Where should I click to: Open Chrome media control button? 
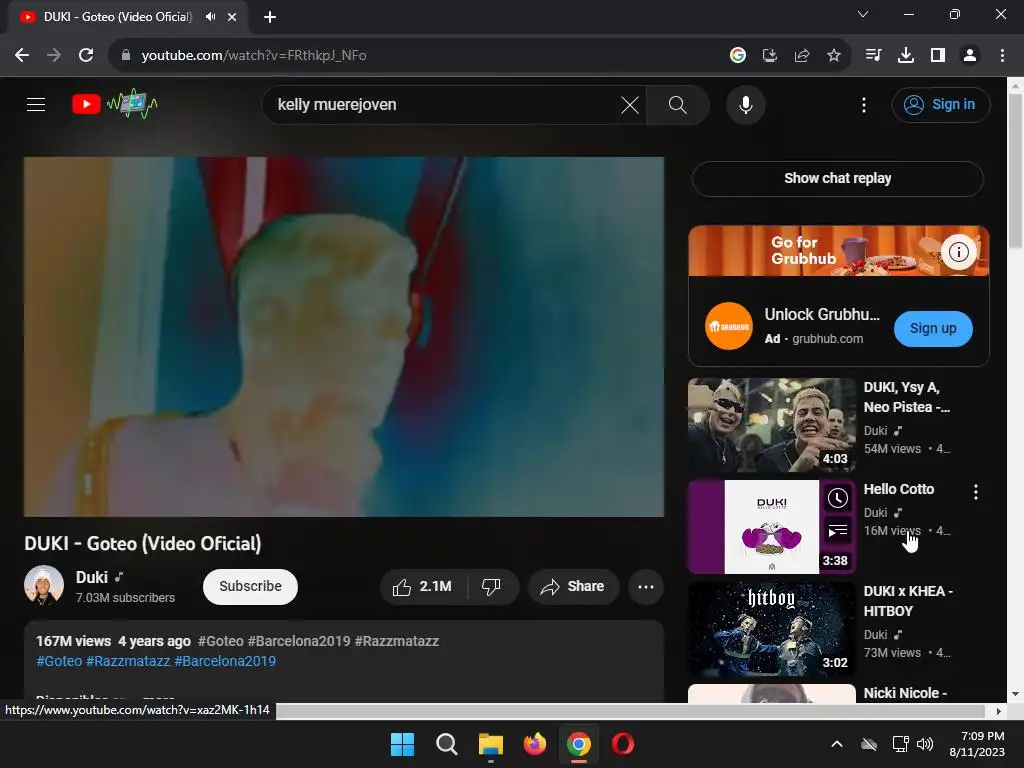(873, 56)
